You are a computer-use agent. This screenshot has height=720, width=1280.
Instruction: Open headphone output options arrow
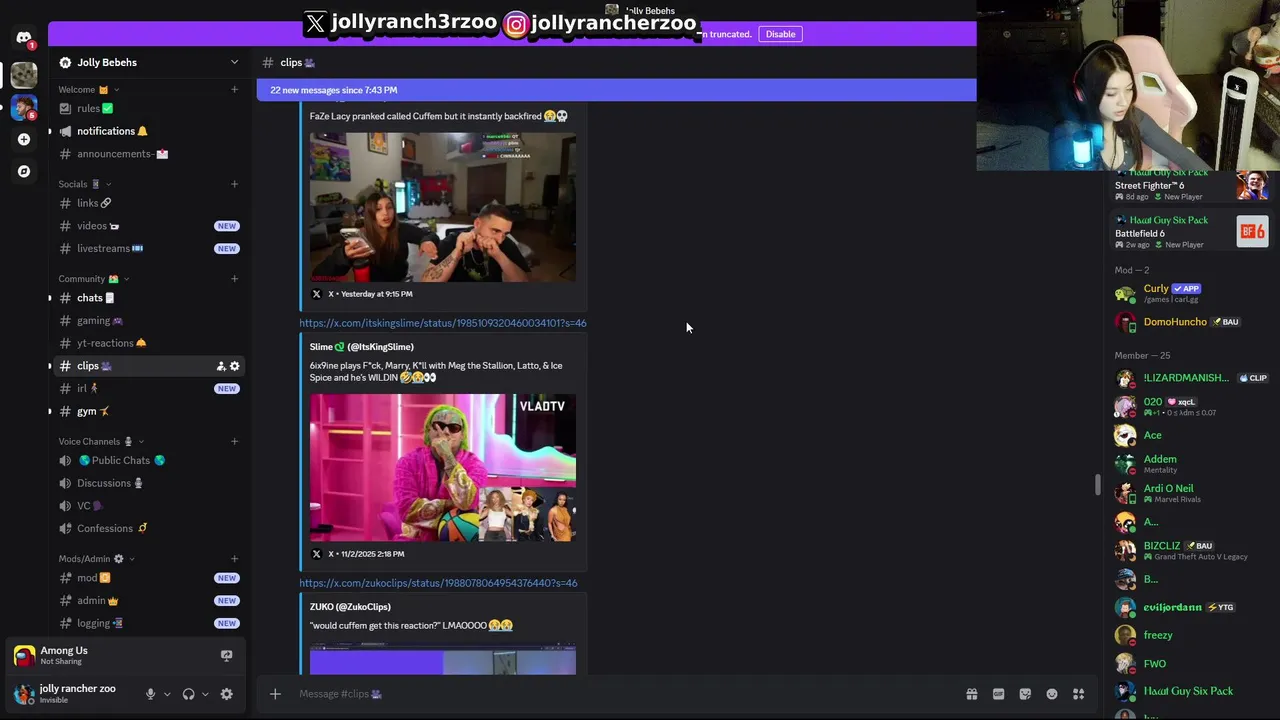click(205, 694)
